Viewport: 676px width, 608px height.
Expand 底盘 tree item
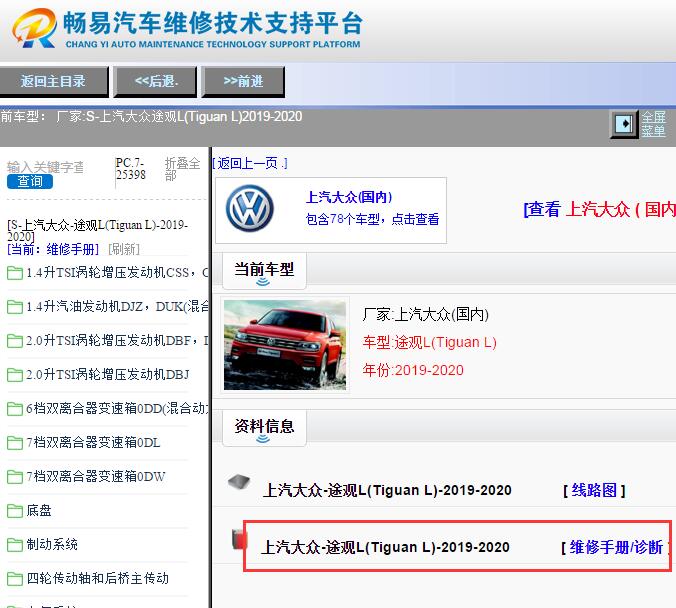coord(39,511)
